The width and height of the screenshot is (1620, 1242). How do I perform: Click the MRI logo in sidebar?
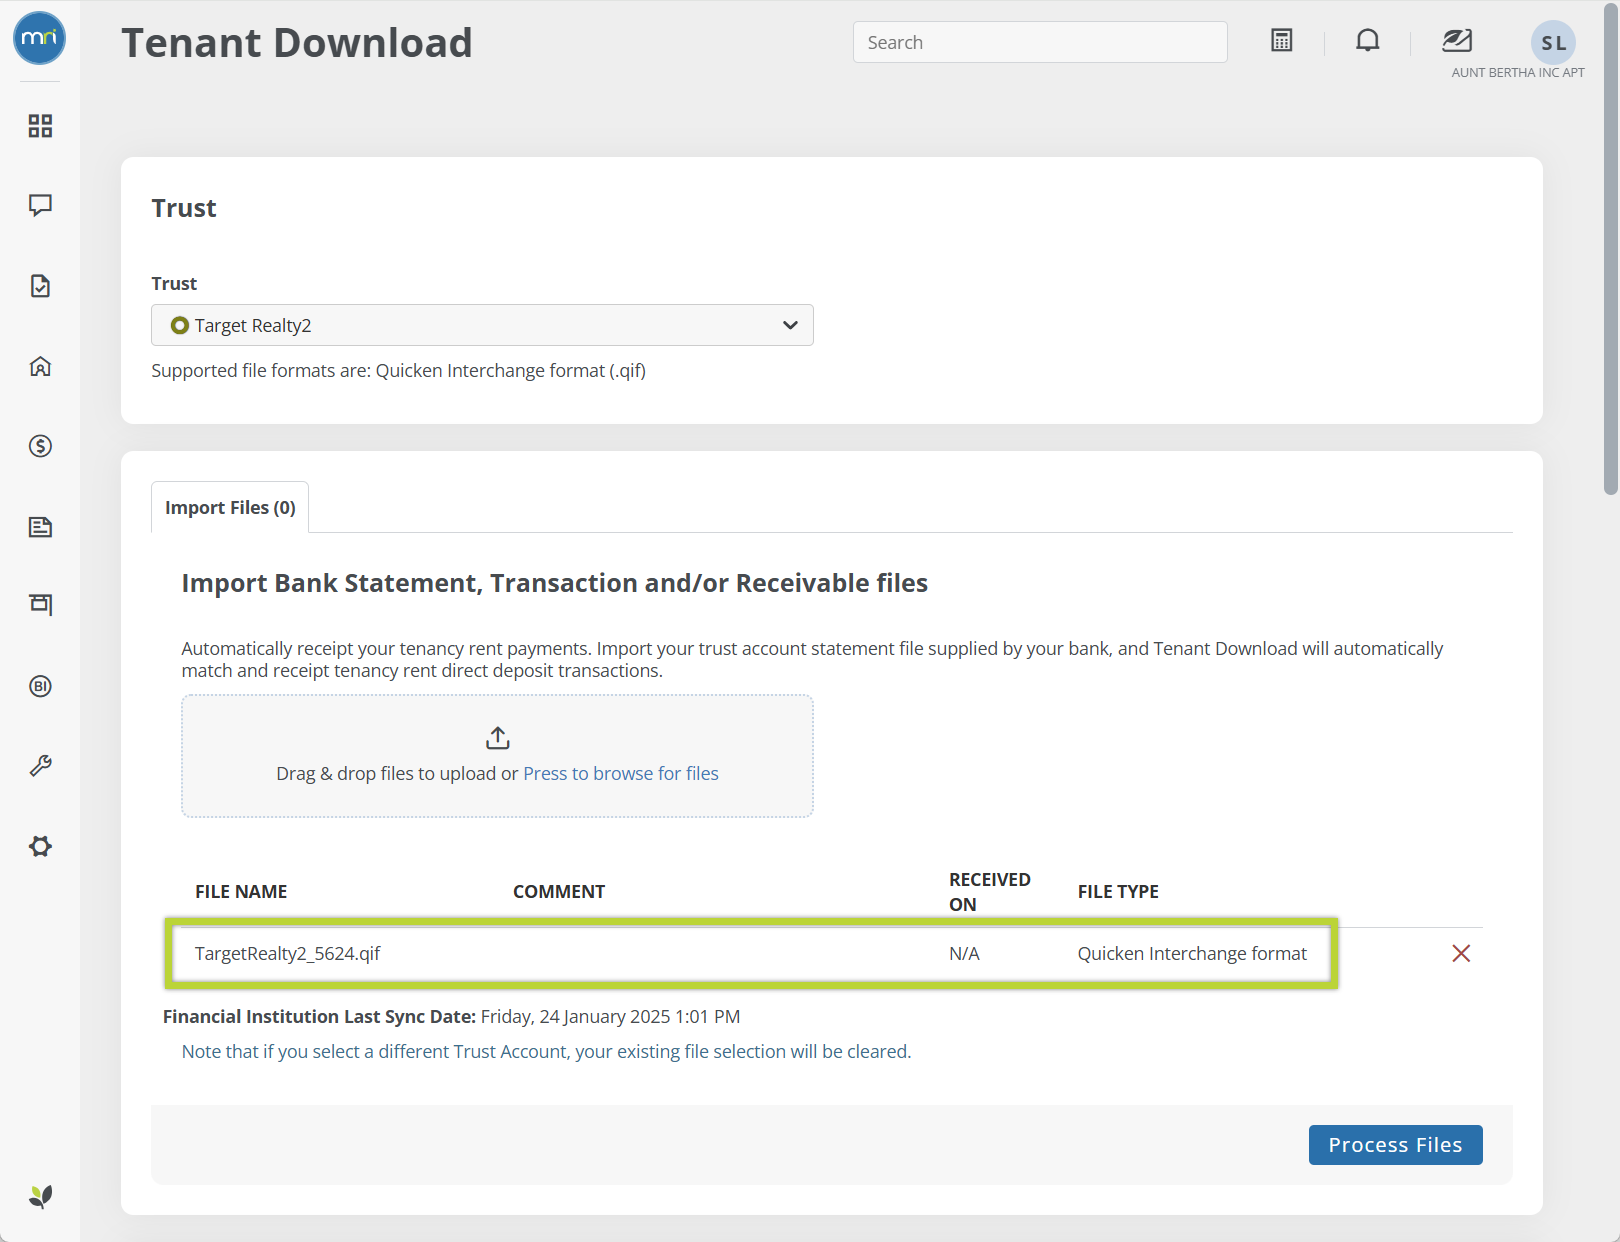click(x=40, y=38)
